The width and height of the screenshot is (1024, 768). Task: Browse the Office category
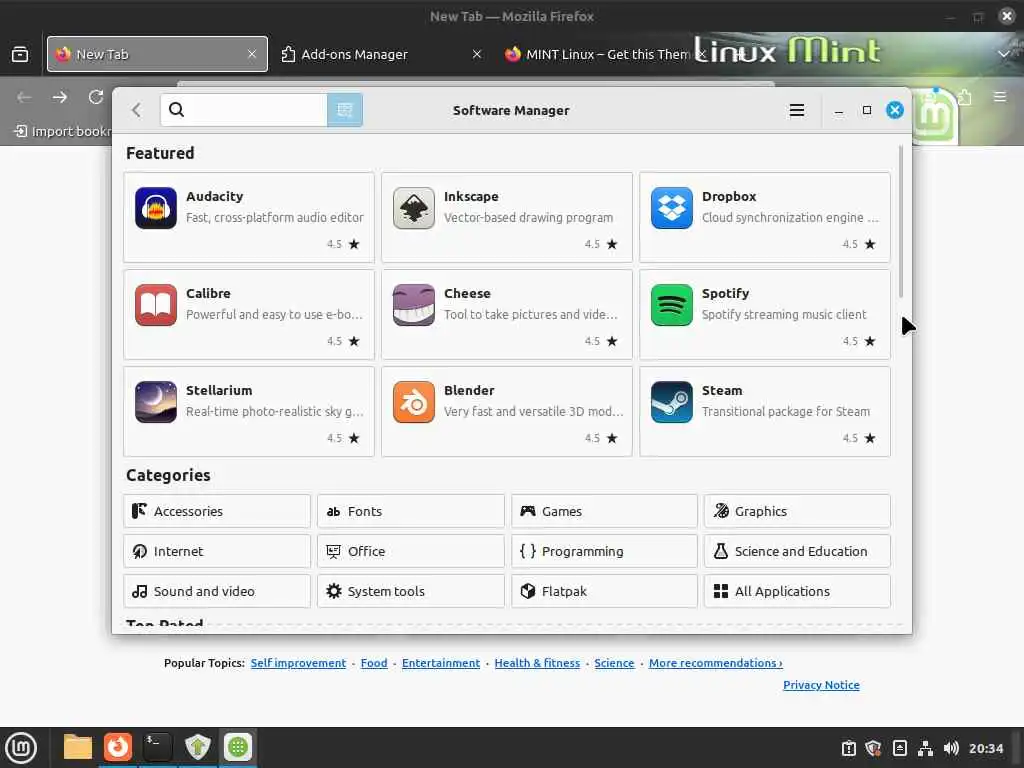click(x=411, y=551)
